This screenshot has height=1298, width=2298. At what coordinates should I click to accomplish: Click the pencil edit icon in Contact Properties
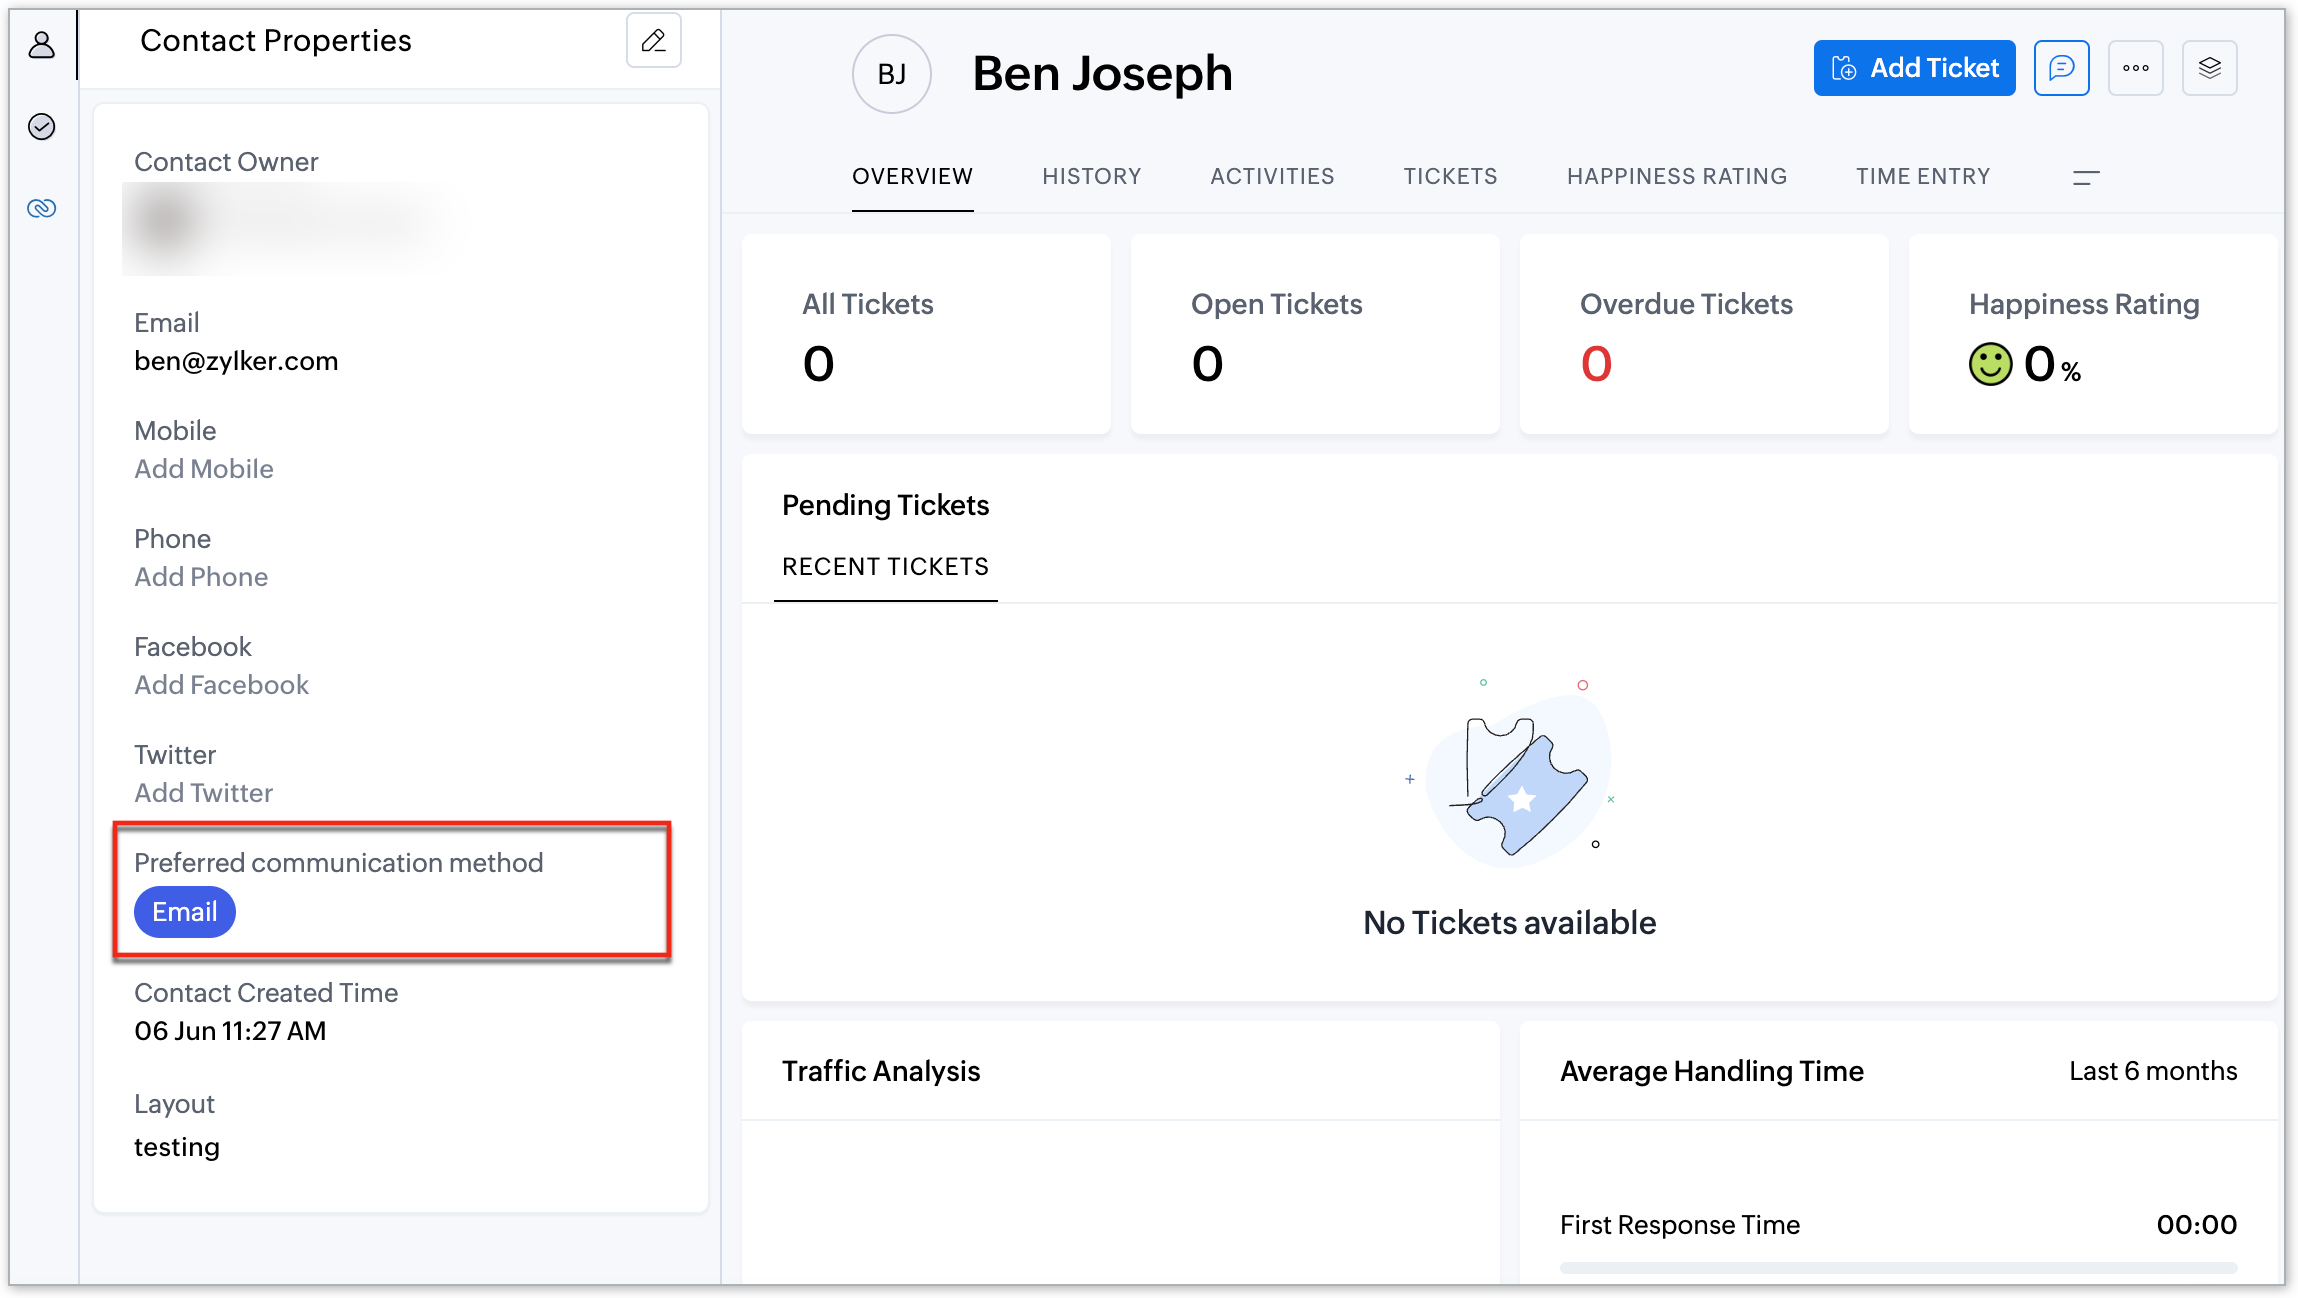(653, 41)
